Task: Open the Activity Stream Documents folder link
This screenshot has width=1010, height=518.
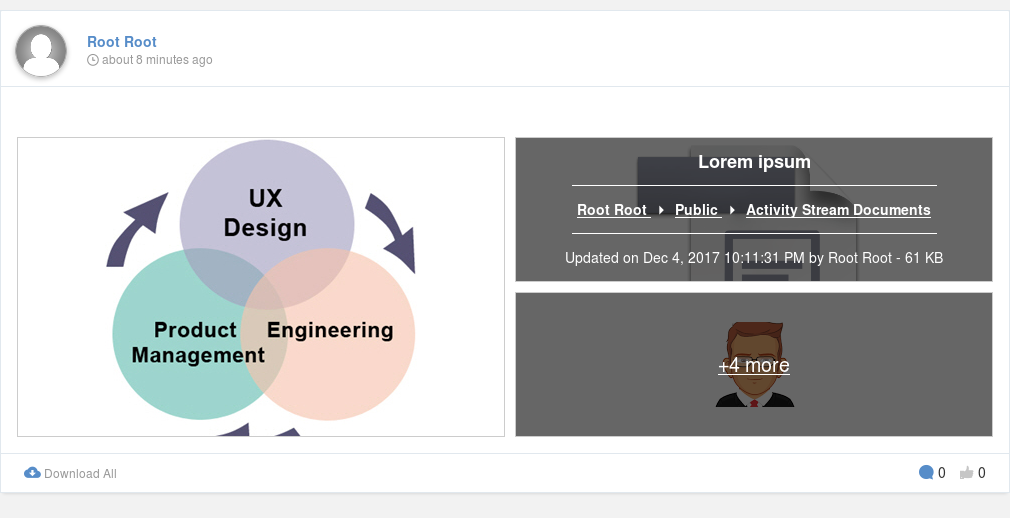Action: [838, 210]
